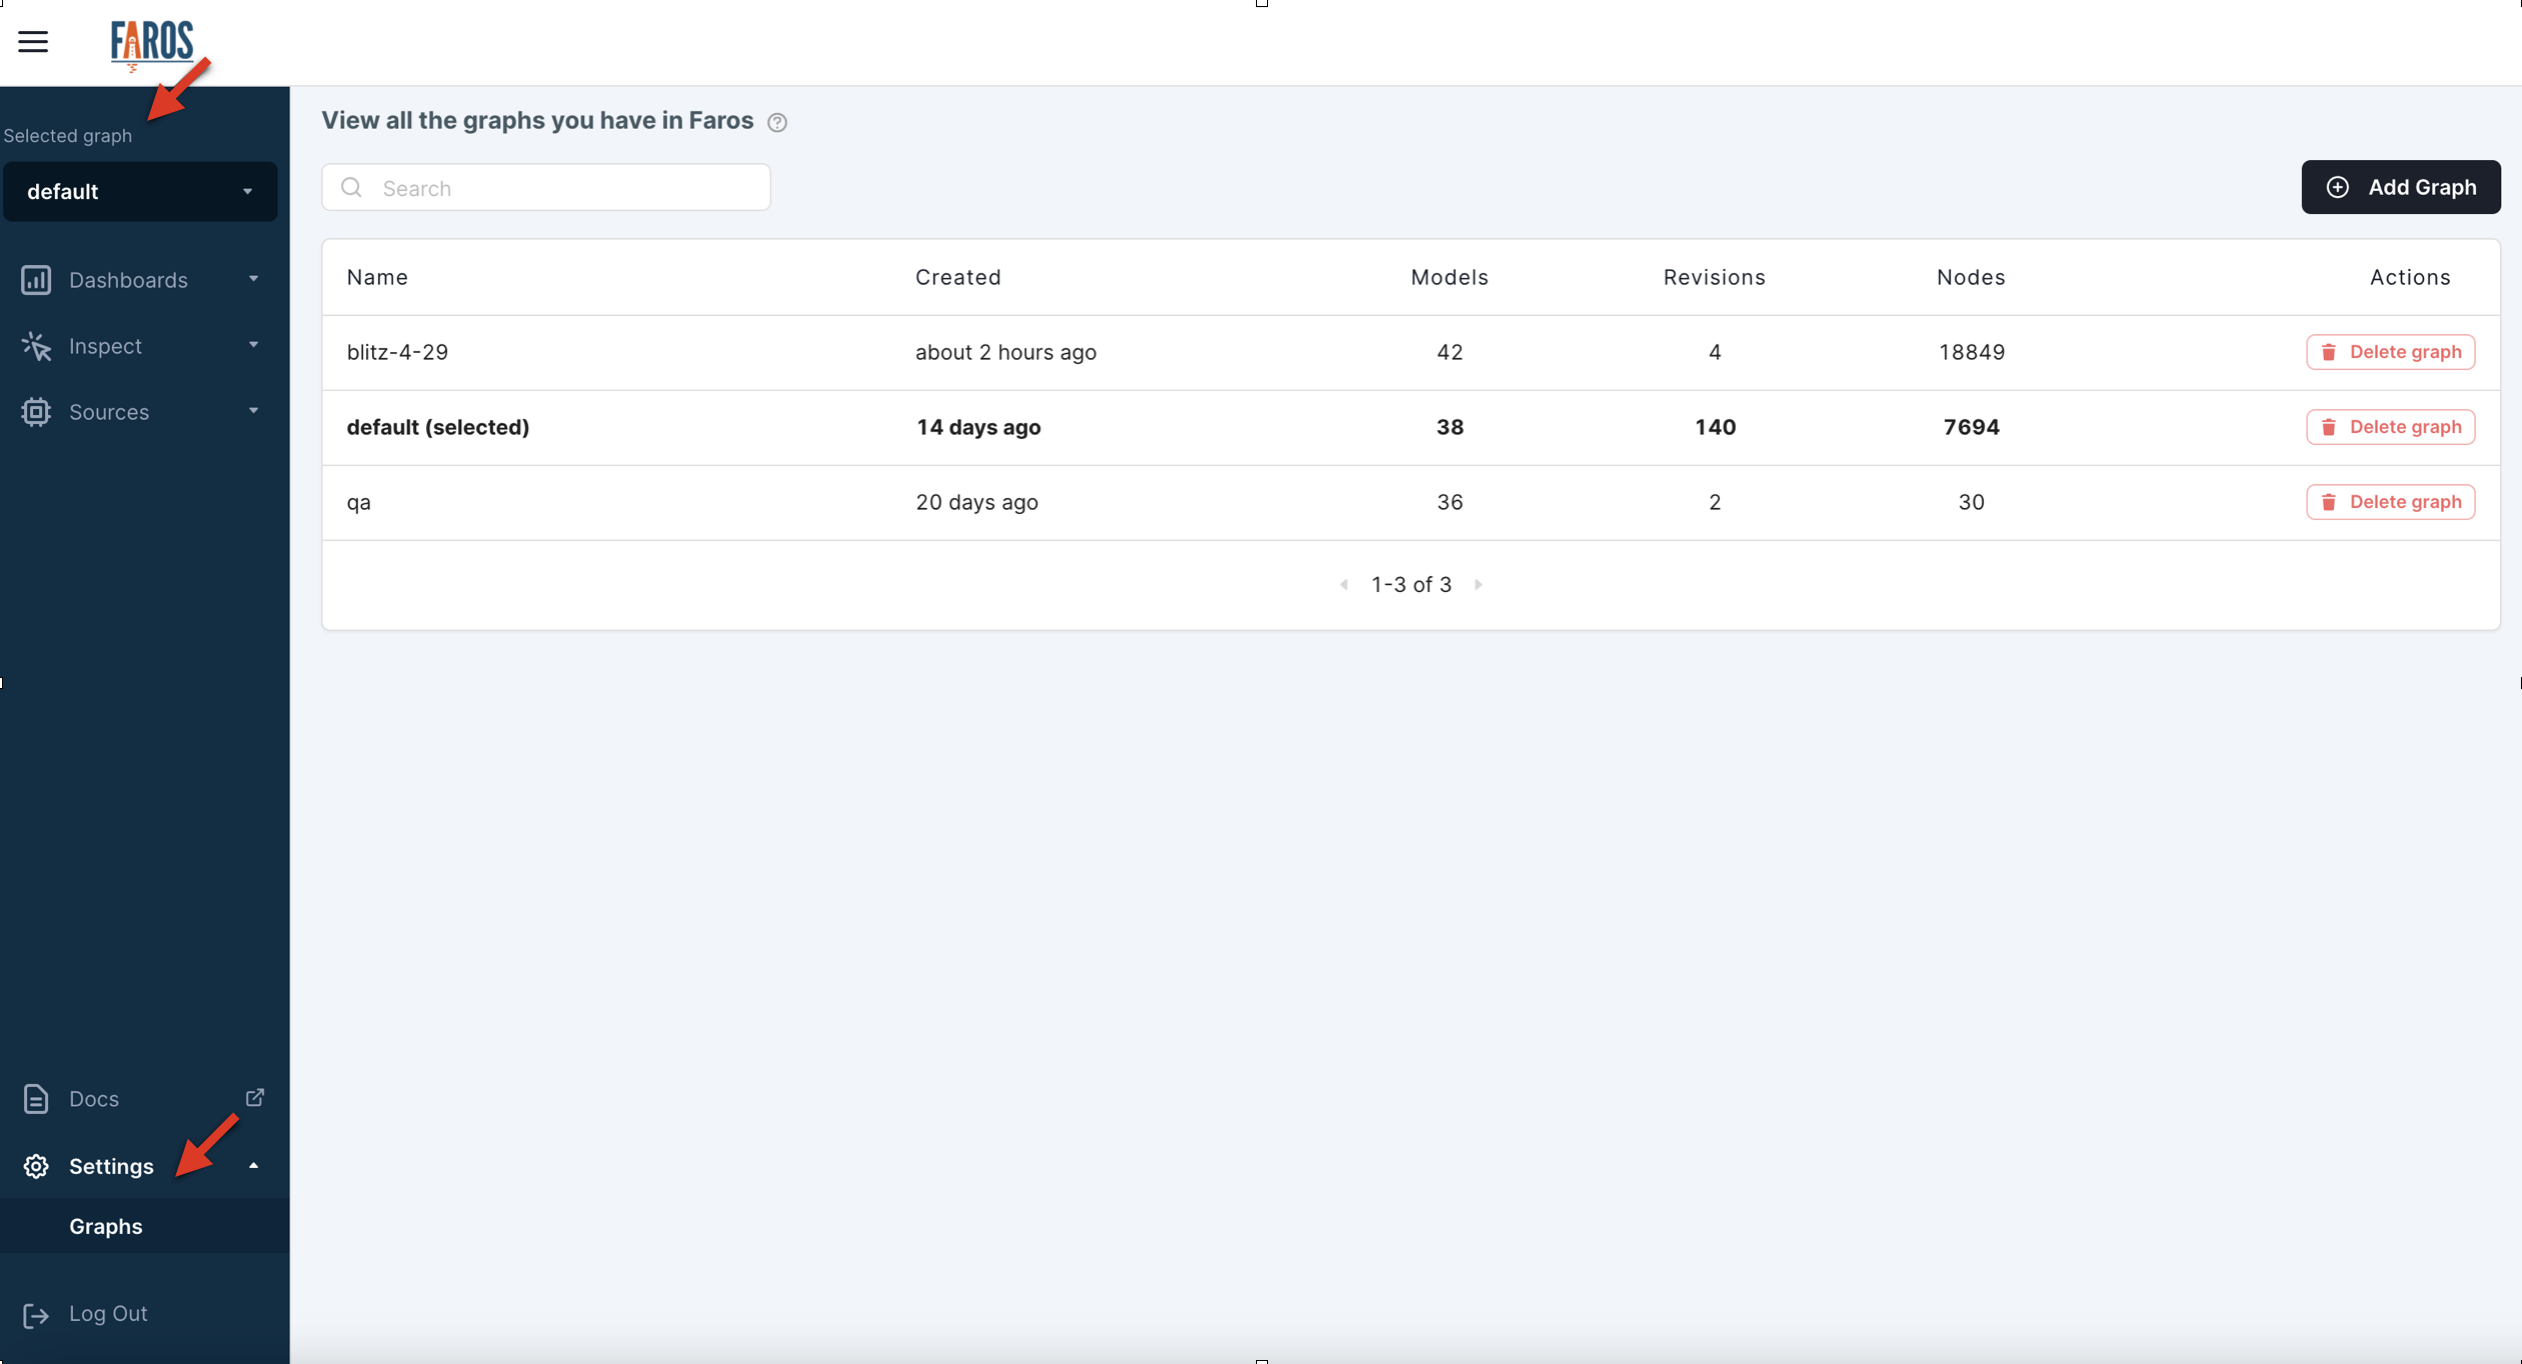Open the Dashboards bar-chart icon

(x=36, y=280)
